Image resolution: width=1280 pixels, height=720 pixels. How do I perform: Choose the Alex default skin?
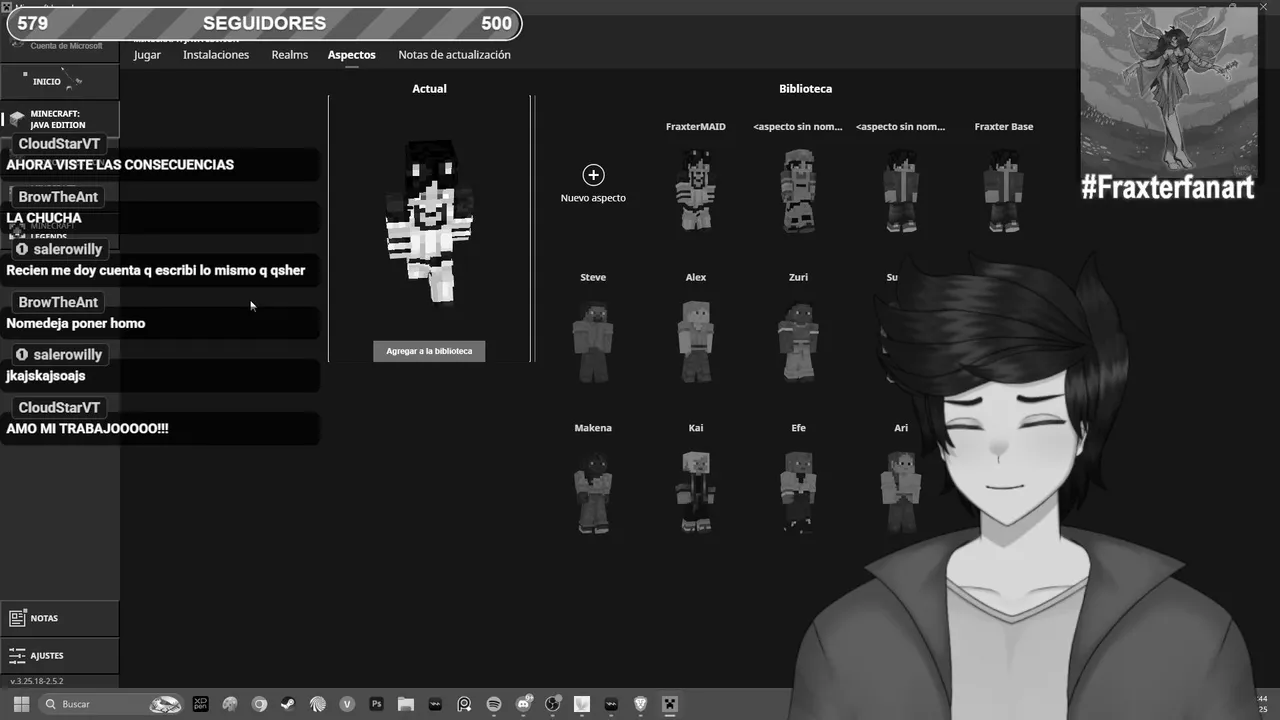[696, 340]
